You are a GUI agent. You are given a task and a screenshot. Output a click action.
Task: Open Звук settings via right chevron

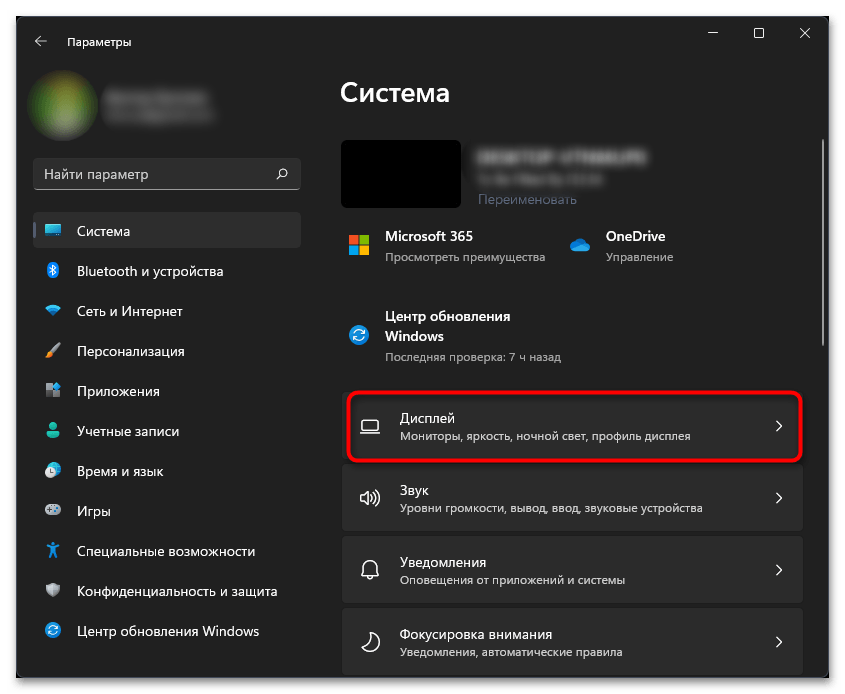pos(779,498)
